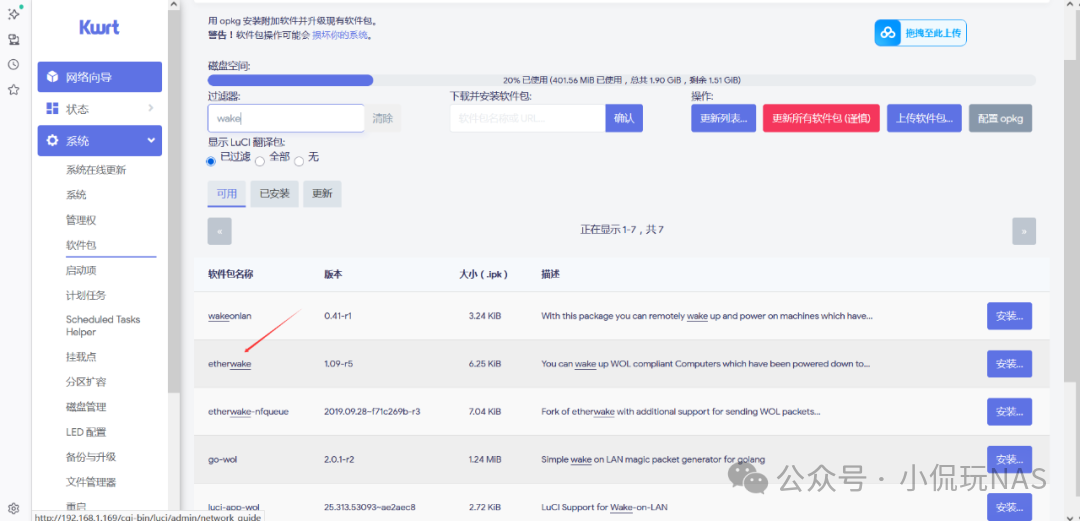
Task: Click the gear icon beside 系统
Action: click(52, 141)
